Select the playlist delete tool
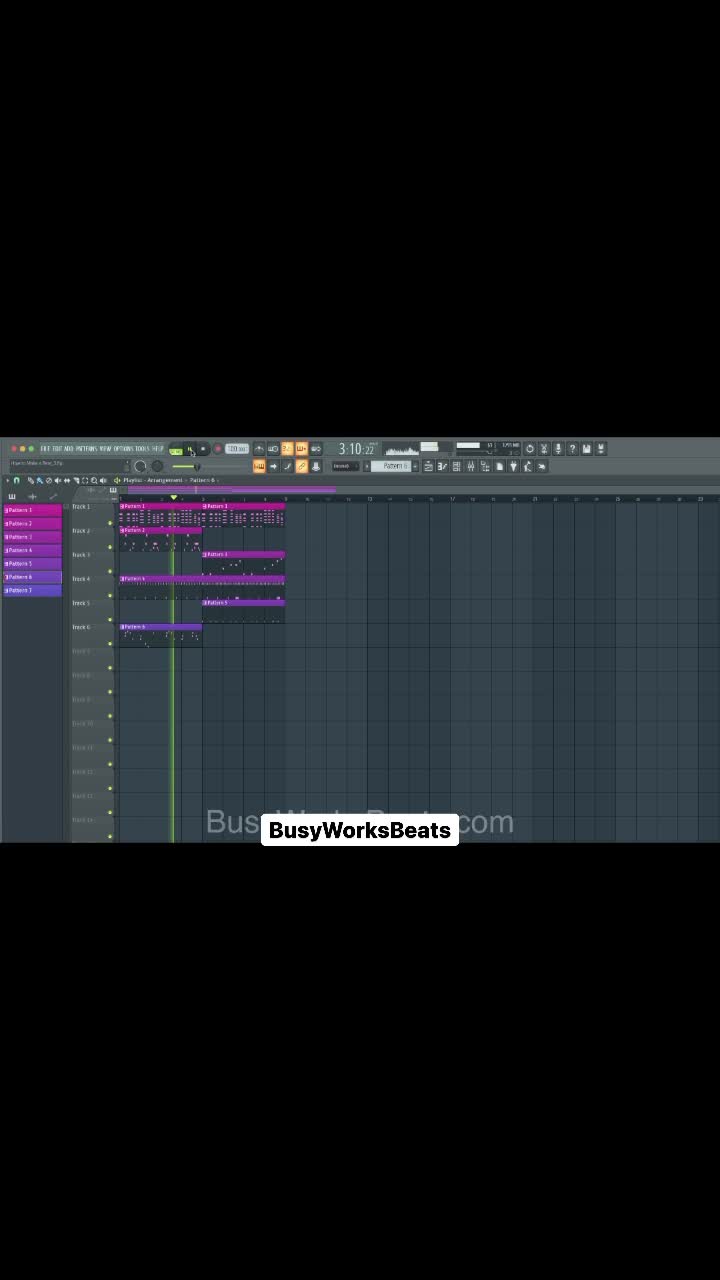 [49, 480]
